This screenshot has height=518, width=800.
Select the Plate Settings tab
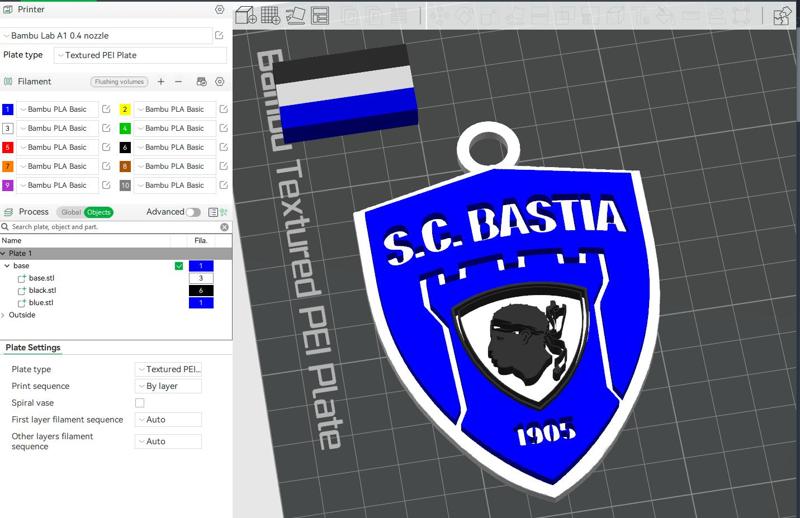(x=33, y=348)
